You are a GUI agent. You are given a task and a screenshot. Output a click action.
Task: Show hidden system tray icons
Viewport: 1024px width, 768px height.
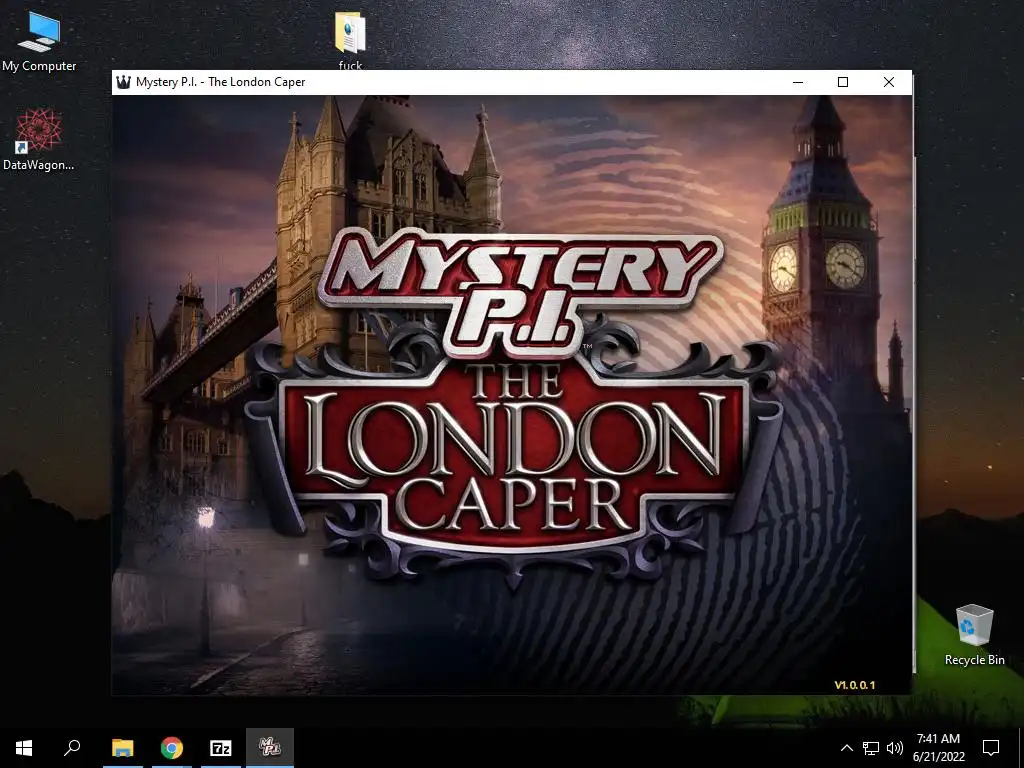click(846, 748)
